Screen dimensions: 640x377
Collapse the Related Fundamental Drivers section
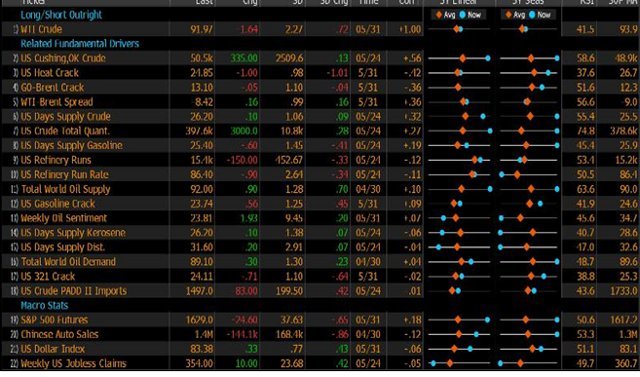80,44
